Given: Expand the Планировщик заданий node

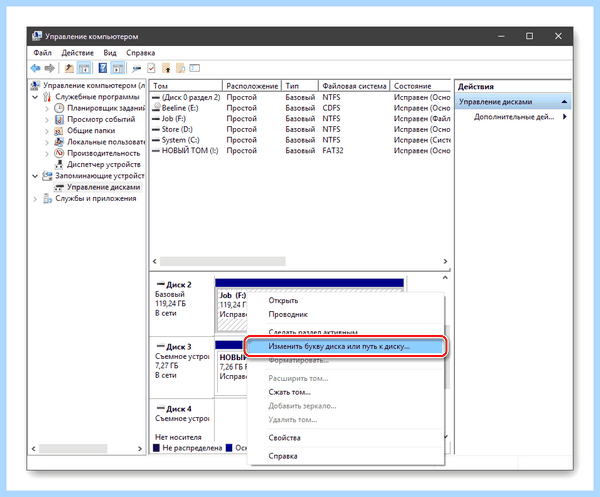Looking at the screenshot, I should click(x=47, y=108).
